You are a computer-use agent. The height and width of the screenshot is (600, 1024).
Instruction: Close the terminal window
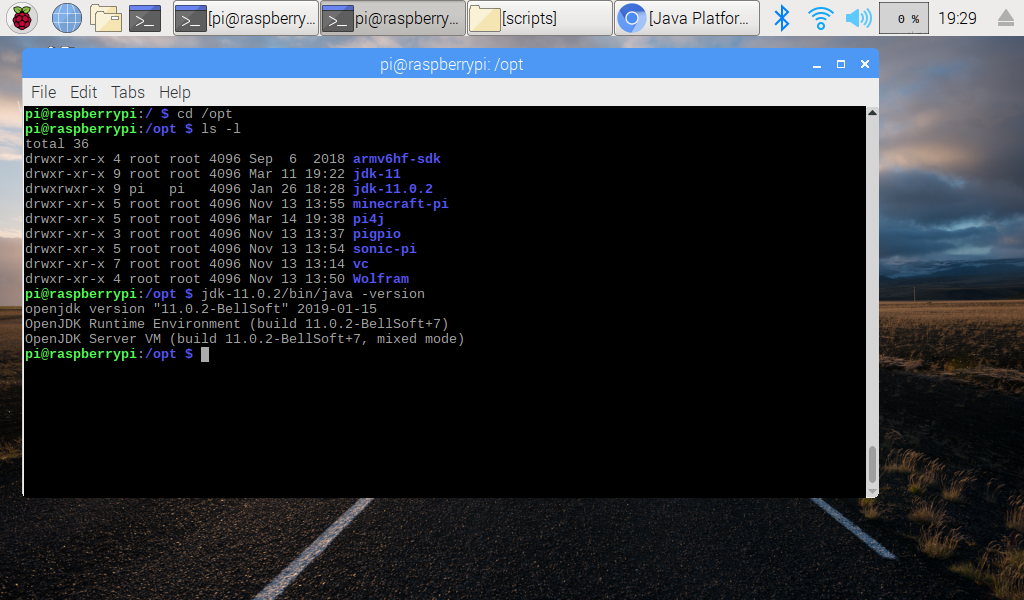[865, 65]
